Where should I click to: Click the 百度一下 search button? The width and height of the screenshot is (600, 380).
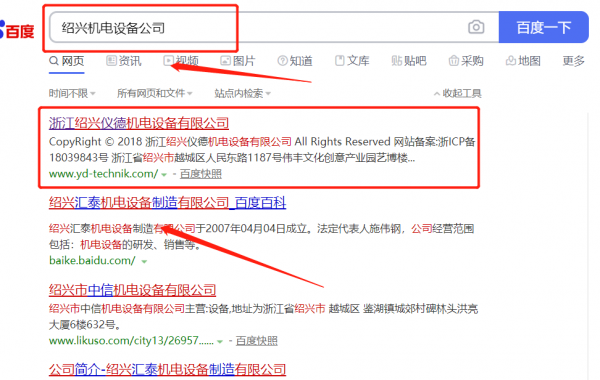point(543,27)
